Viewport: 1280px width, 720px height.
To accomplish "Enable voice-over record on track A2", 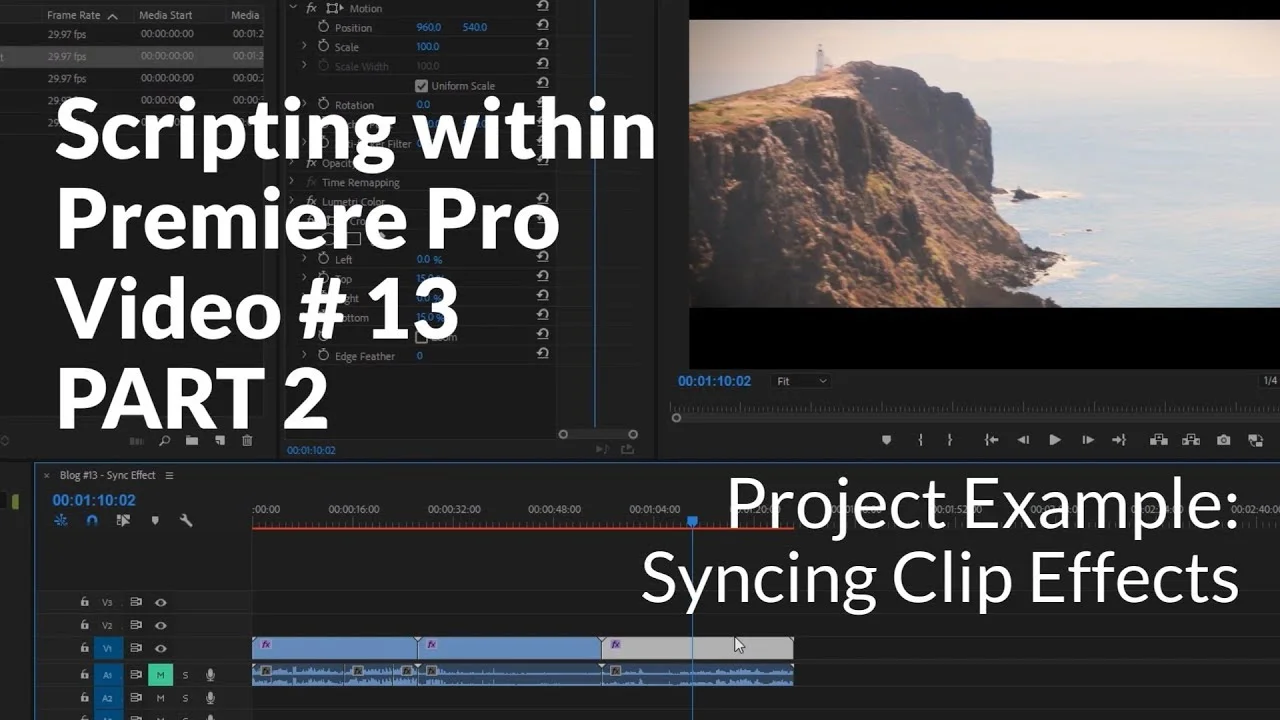I will (x=210, y=698).
